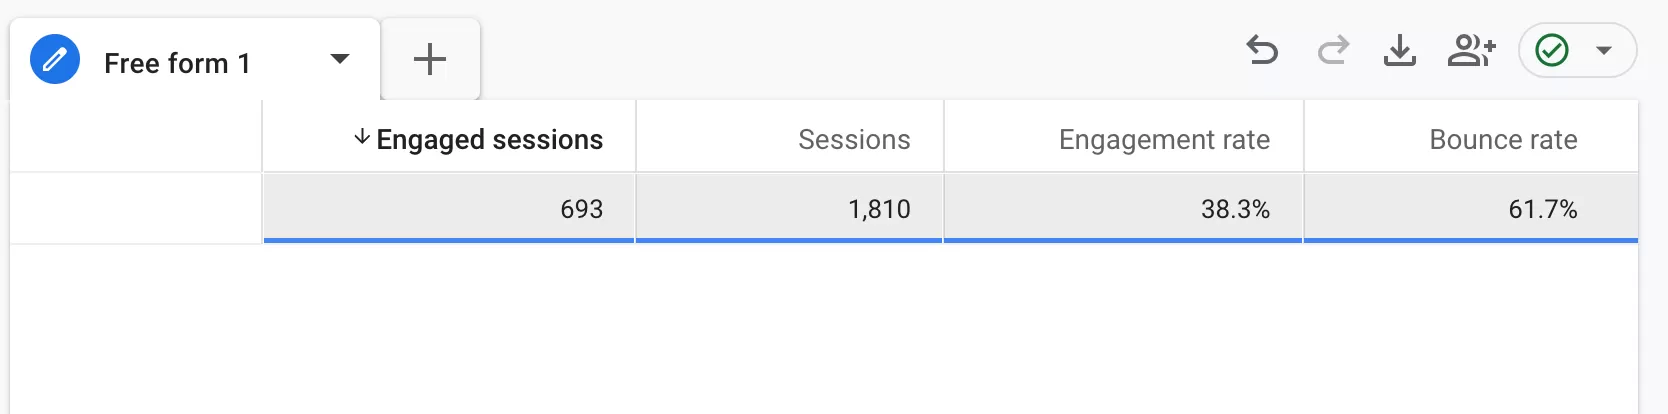Select the 38.3% engagement rate cell

click(x=1123, y=208)
